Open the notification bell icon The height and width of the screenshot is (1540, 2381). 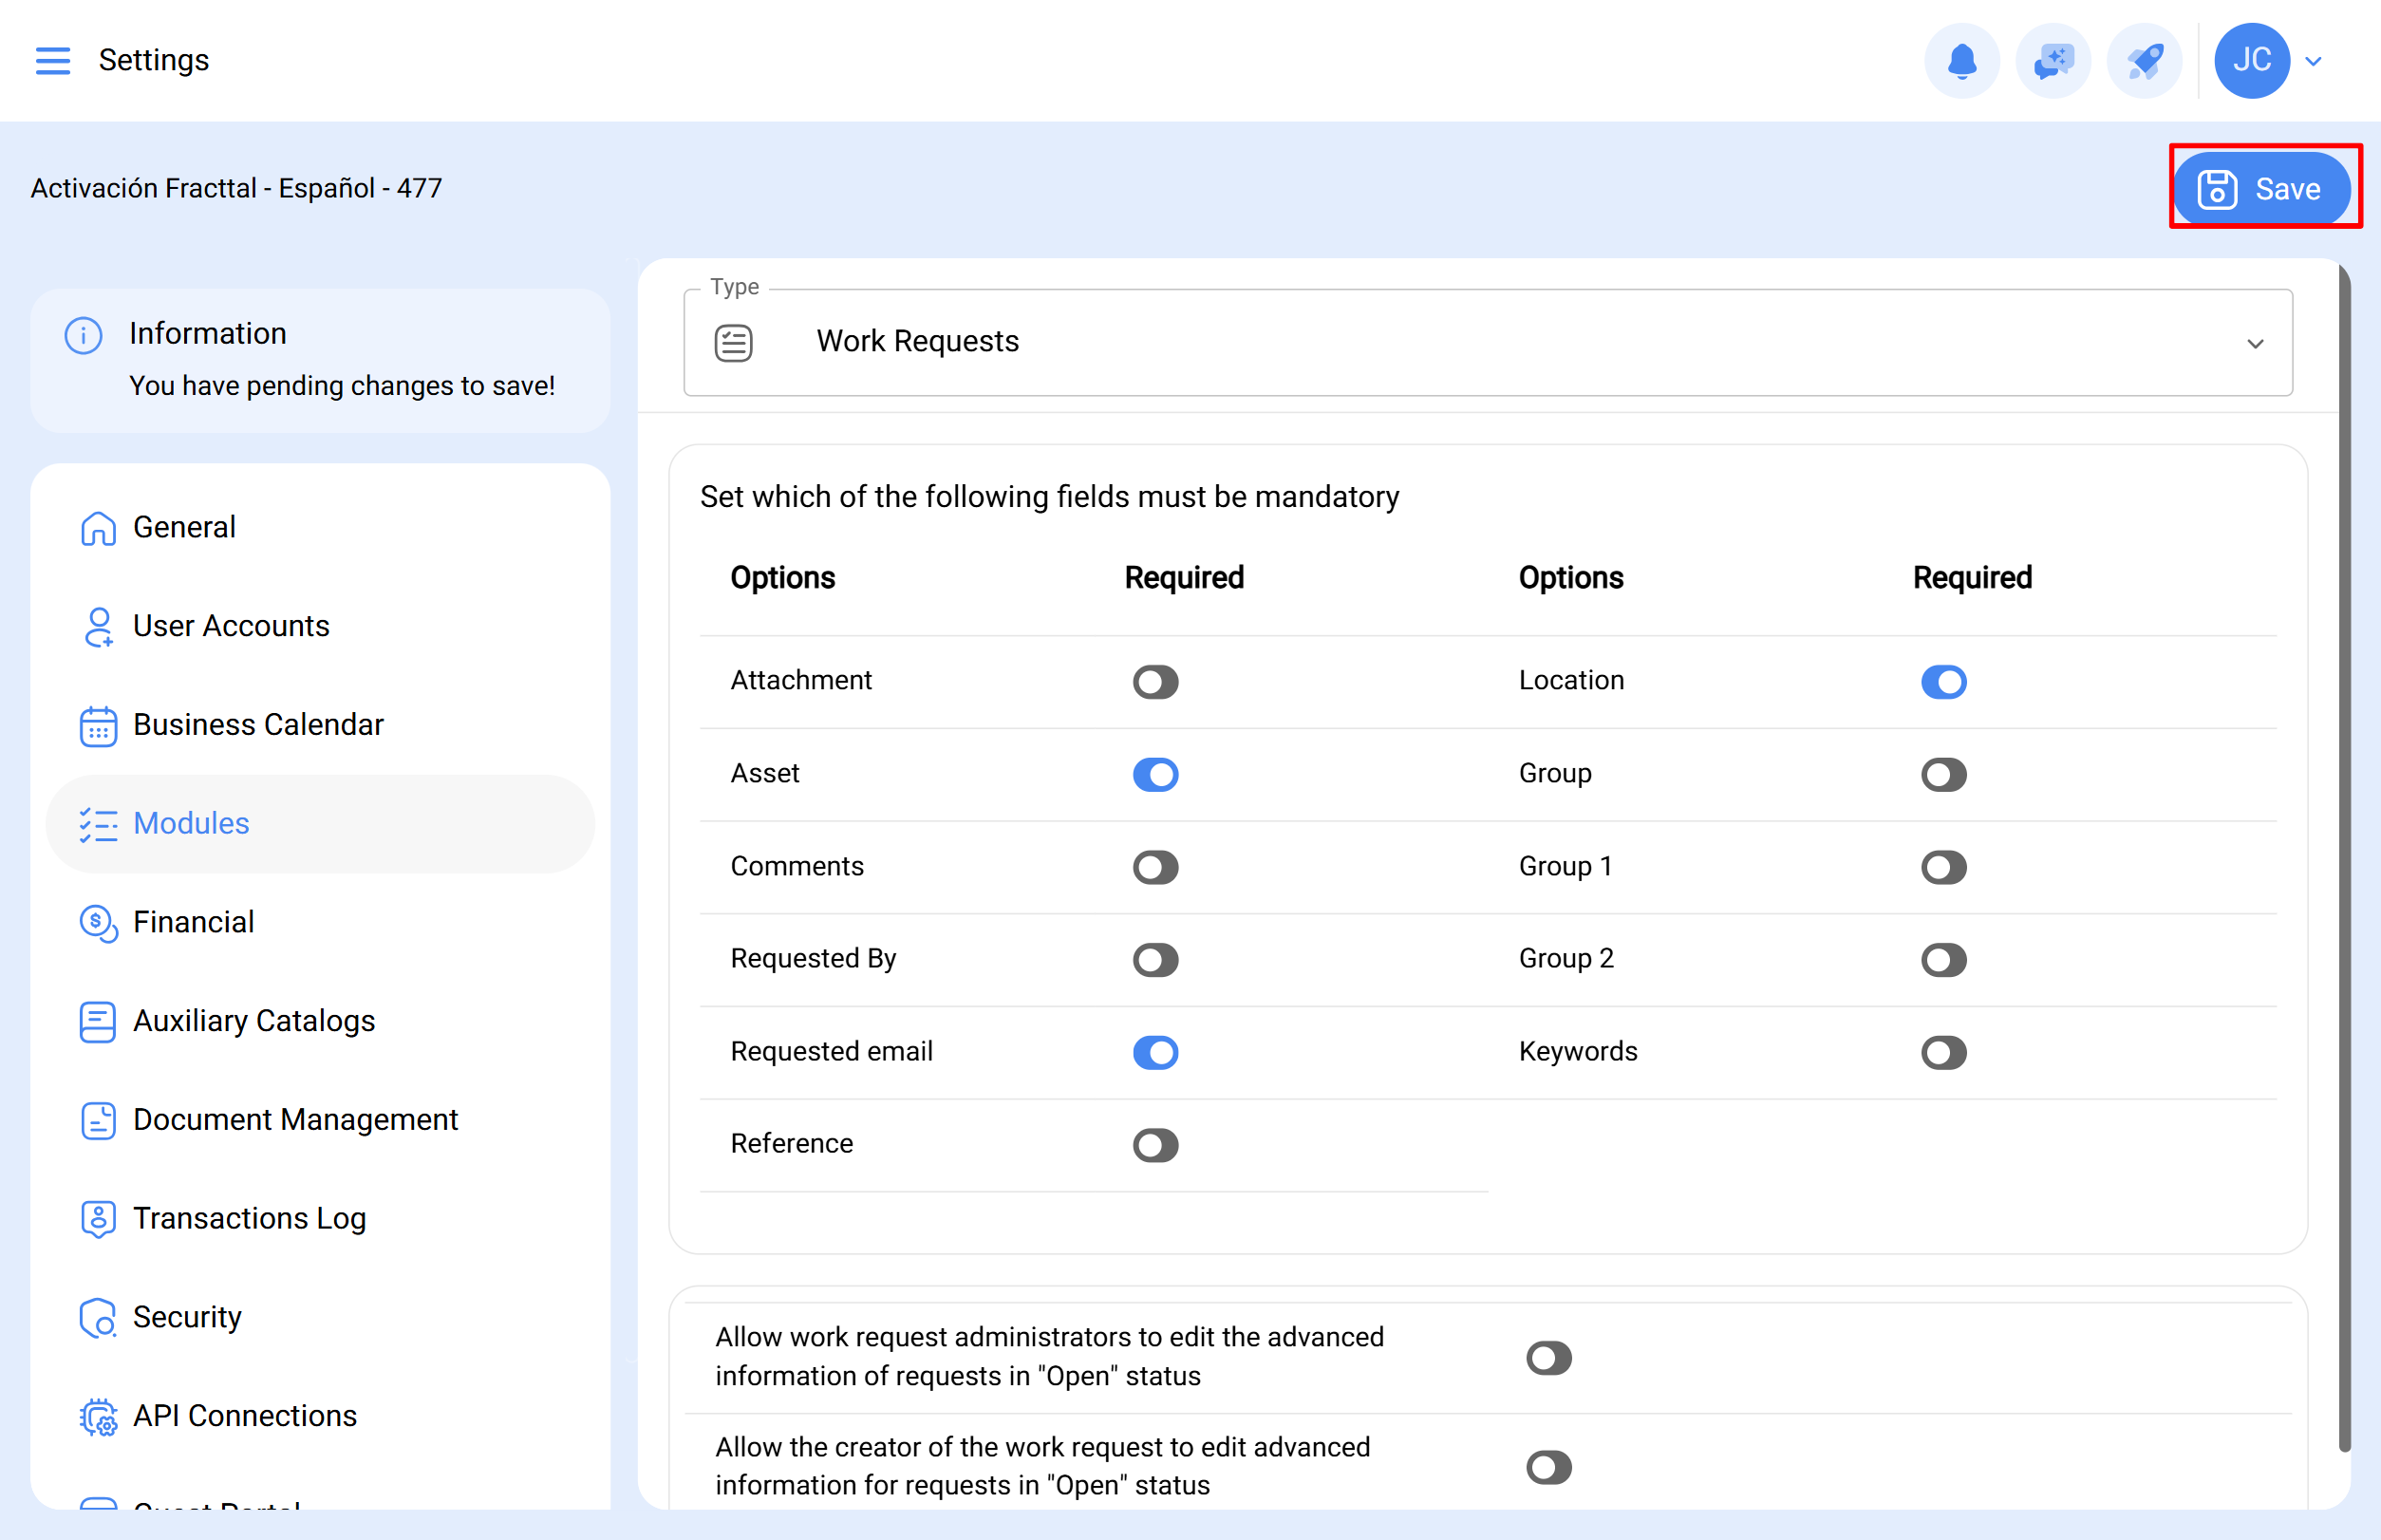coord(1961,60)
